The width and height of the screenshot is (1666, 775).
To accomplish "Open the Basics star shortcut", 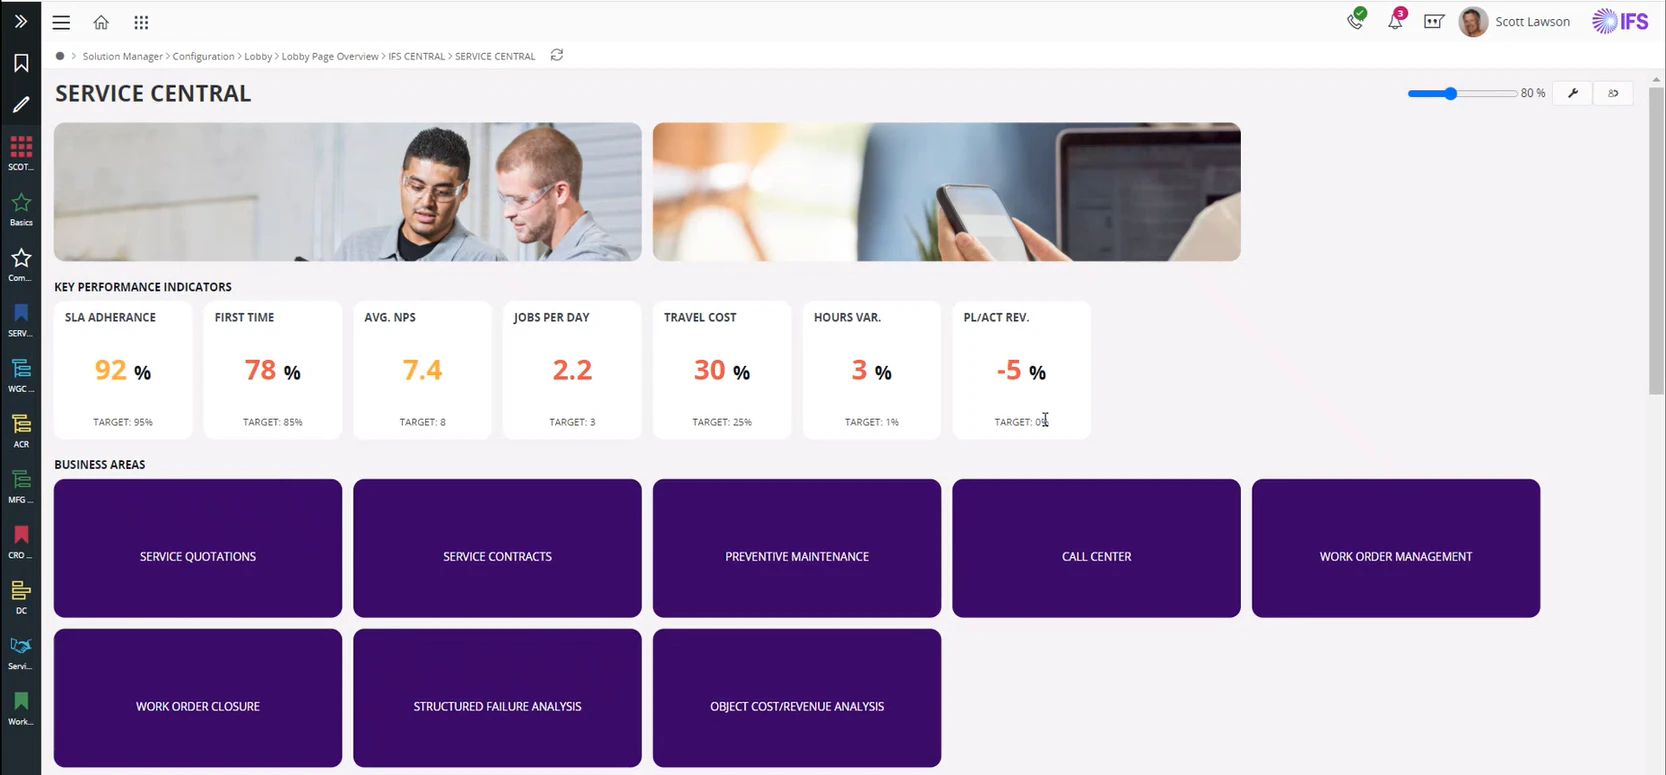I will click(21, 209).
